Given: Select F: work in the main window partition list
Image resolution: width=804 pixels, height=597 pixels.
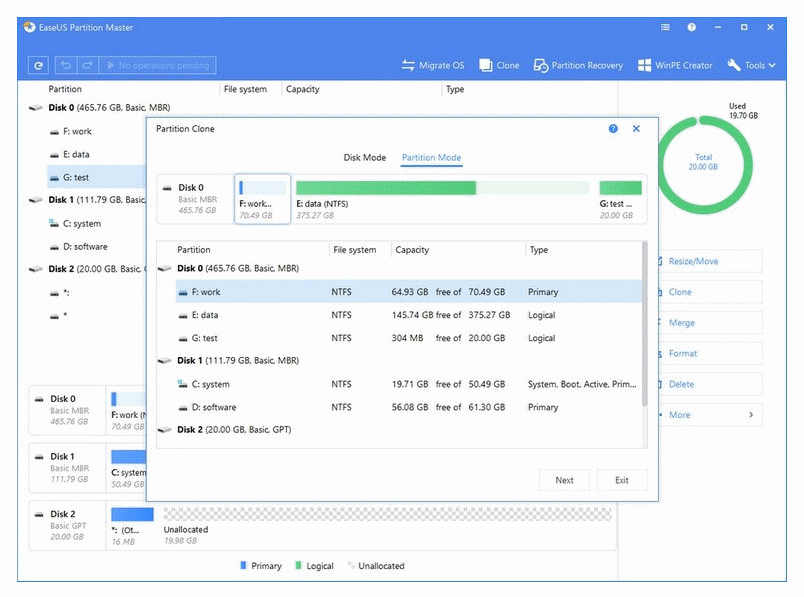Looking at the screenshot, I should [x=77, y=131].
